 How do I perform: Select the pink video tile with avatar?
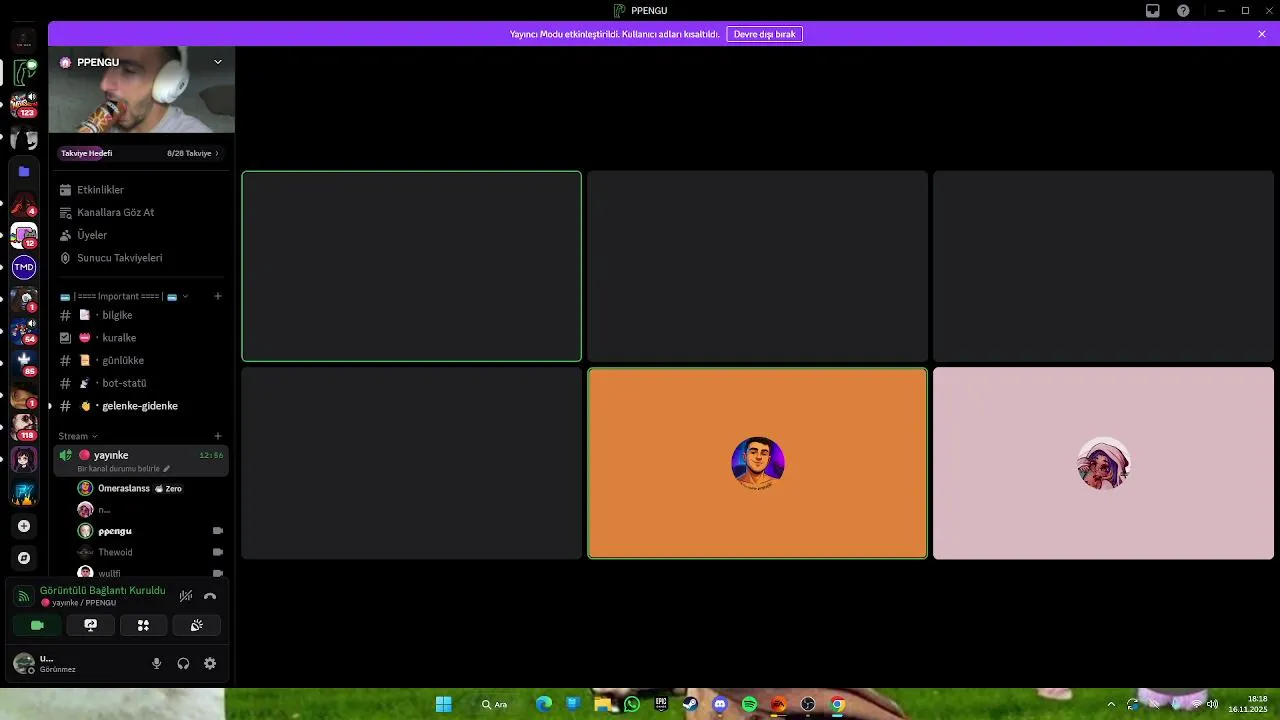1103,463
